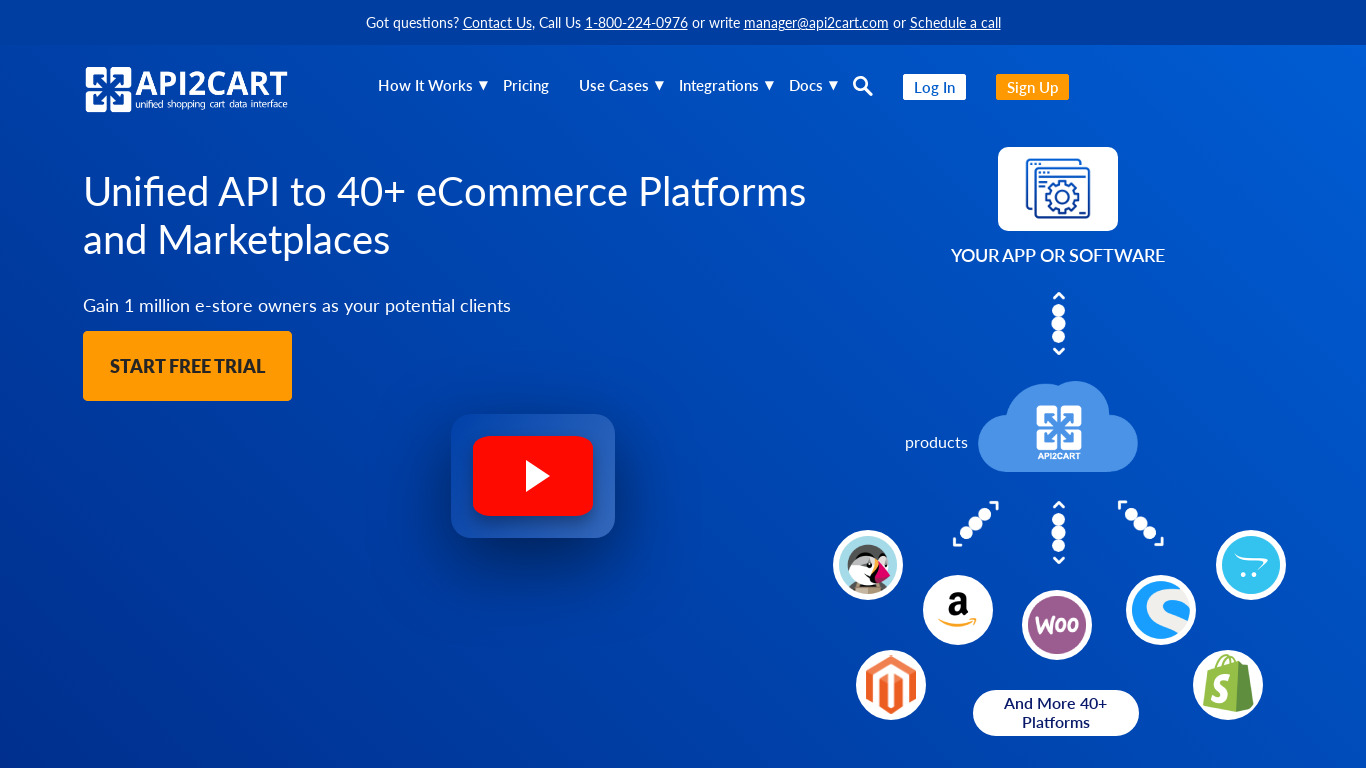
Task: Open the Docs menu item
Action: (806, 86)
